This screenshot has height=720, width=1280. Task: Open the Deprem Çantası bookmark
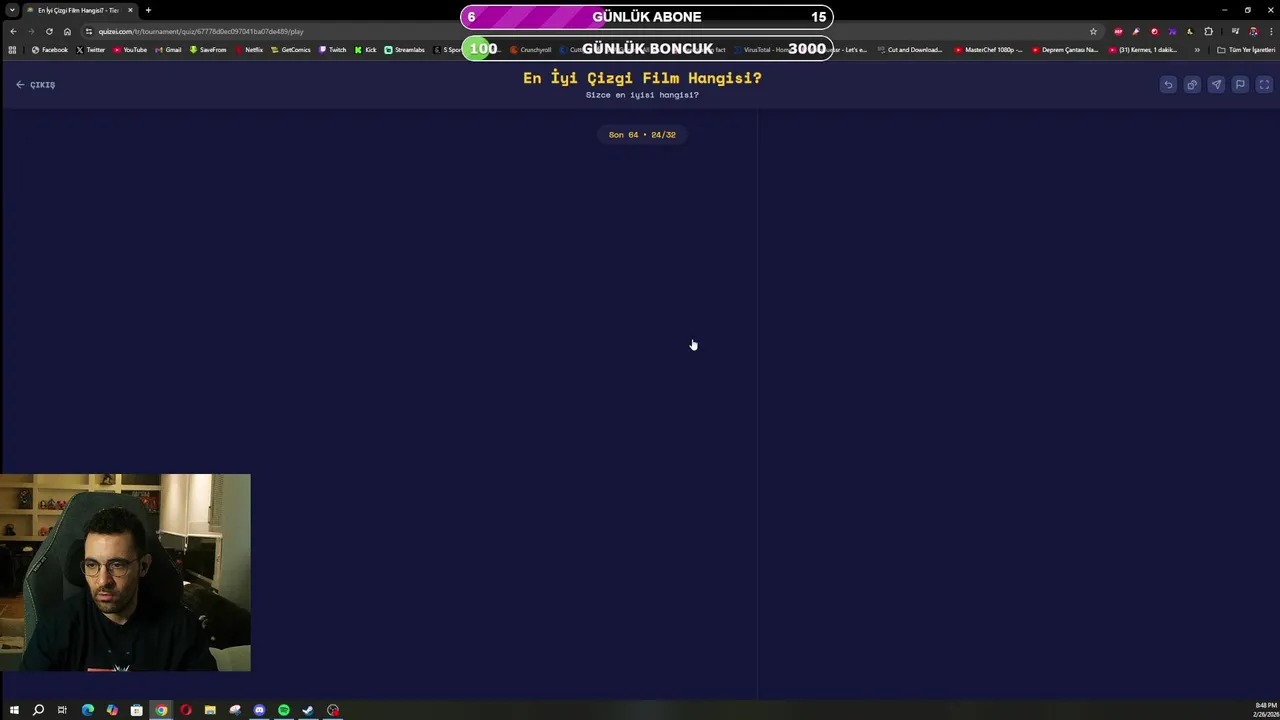pos(1065,50)
